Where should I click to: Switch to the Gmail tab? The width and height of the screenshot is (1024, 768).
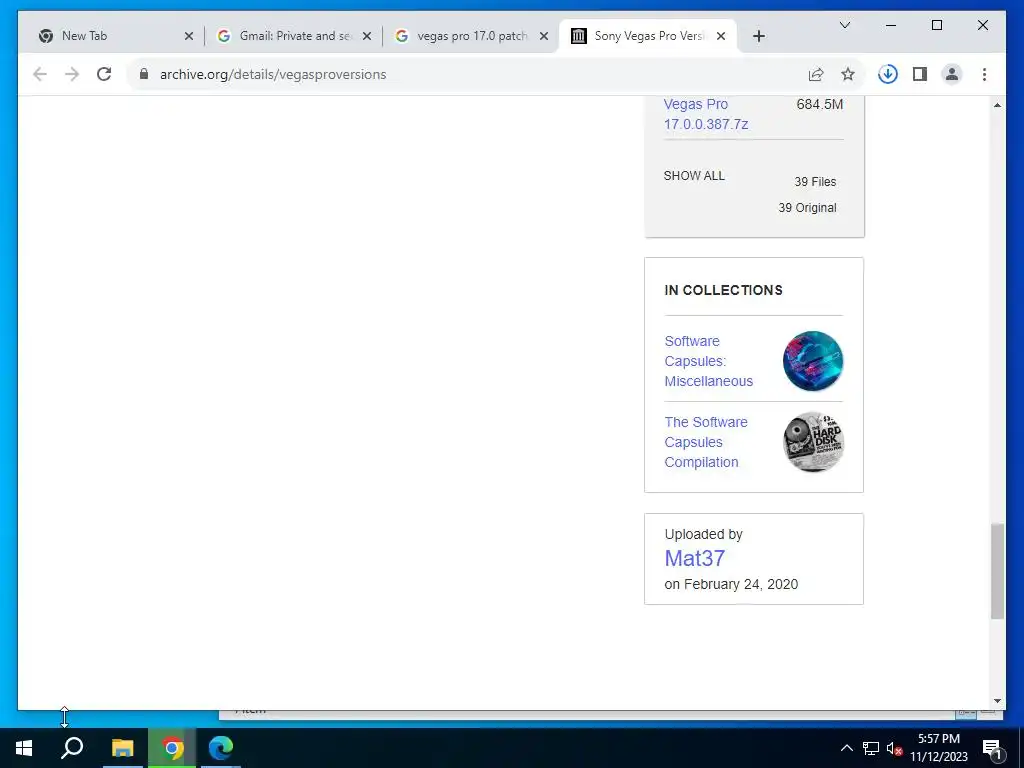tap(296, 36)
